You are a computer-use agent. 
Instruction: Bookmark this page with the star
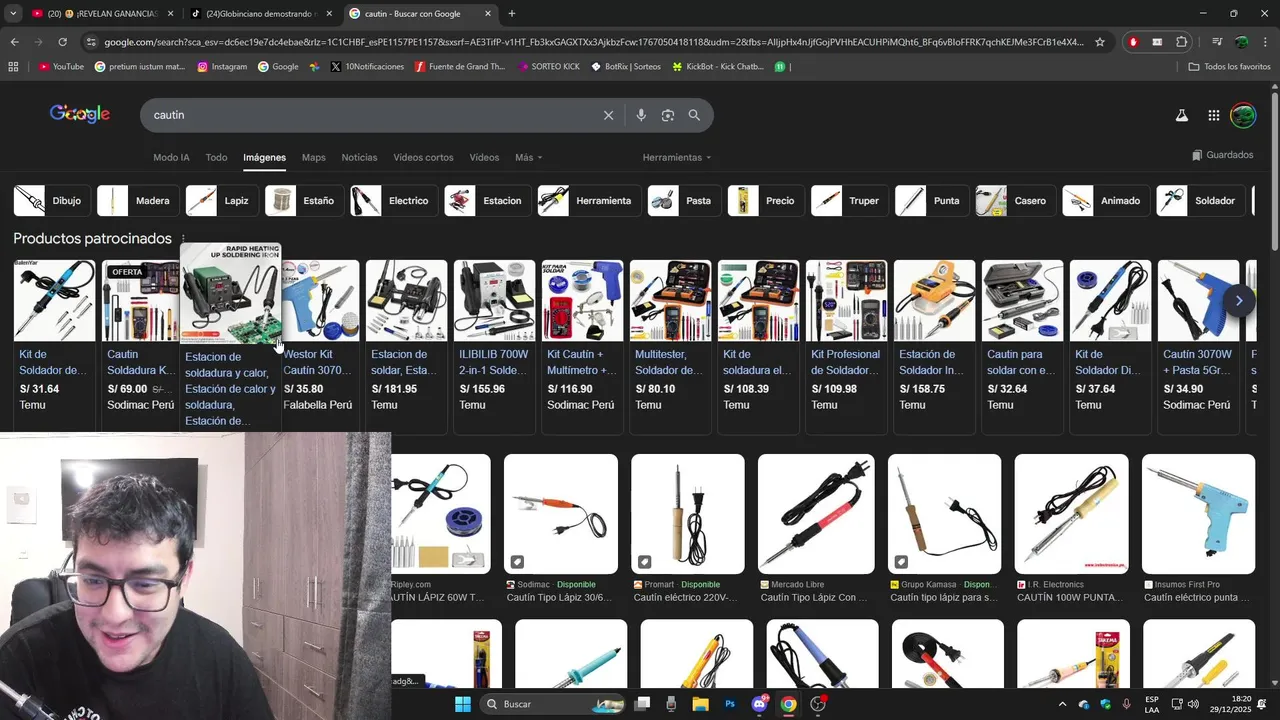(x=1100, y=42)
